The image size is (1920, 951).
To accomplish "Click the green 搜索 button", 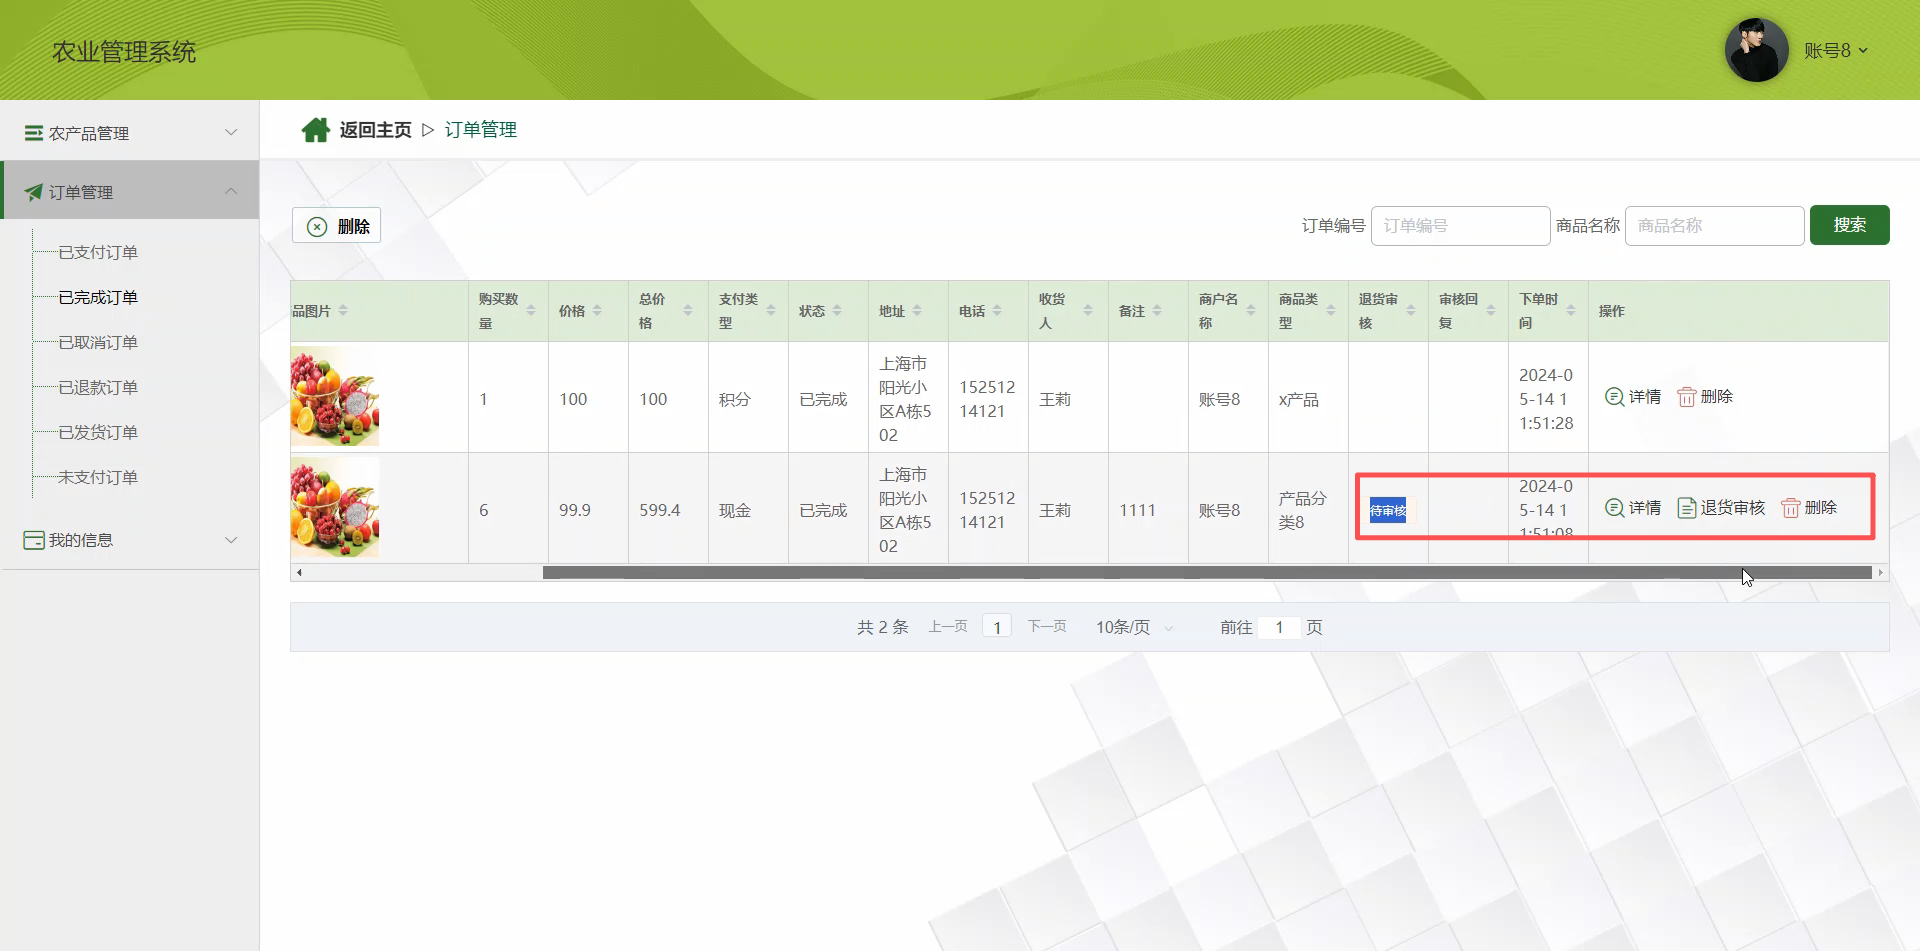I will pos(1849,225).
